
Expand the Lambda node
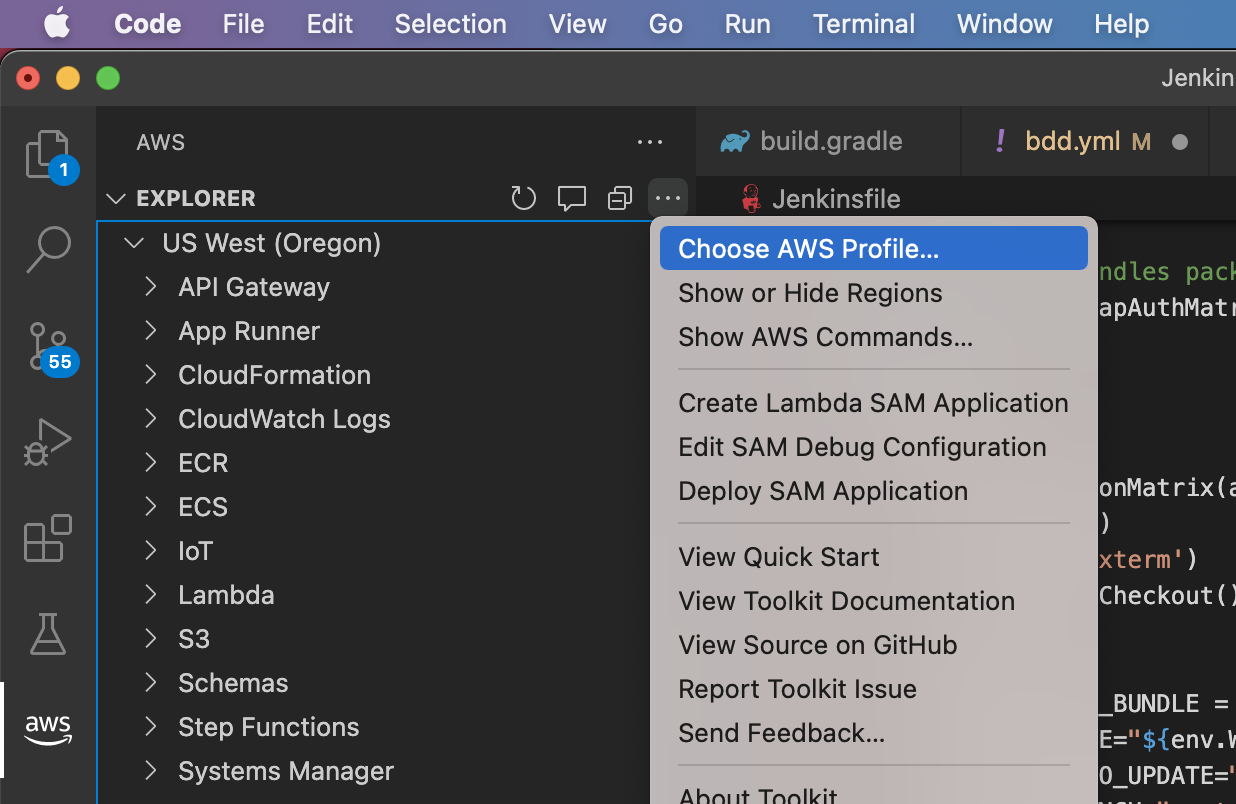tap(151, 595)
